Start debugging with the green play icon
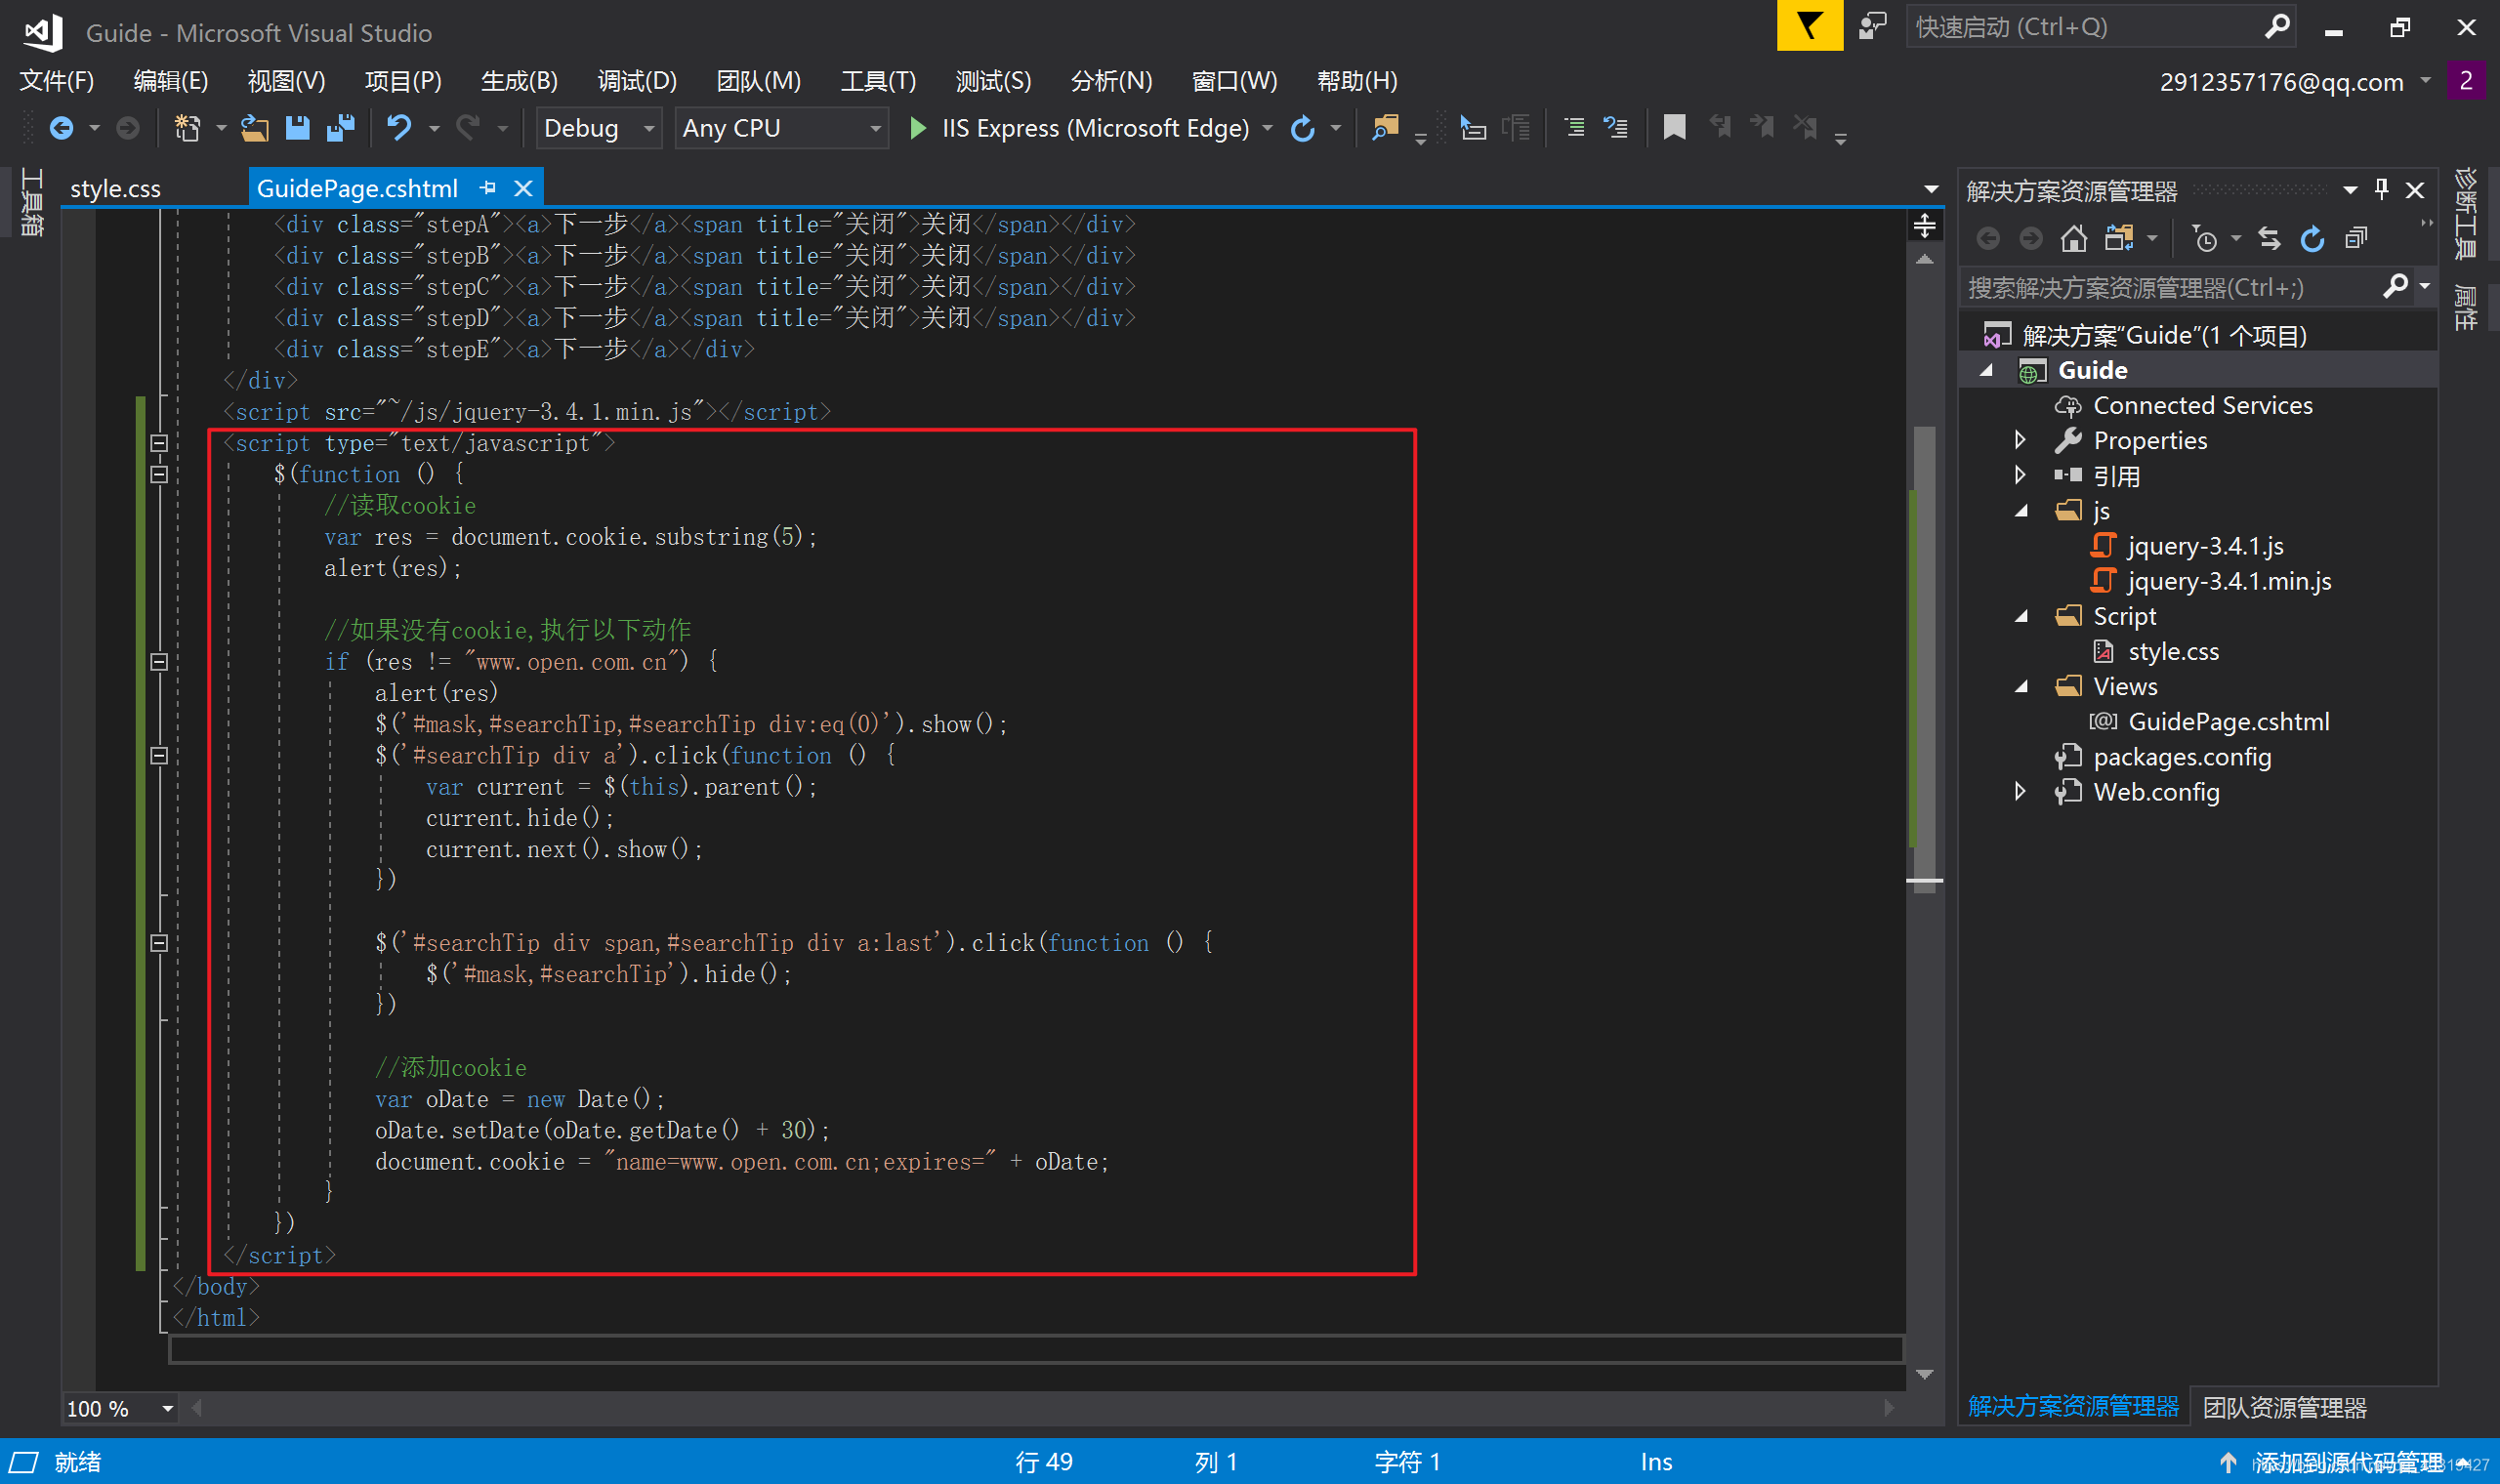Image resolution: width=2500 pixels, height=1484 pixels. click(x=917, y=128)
